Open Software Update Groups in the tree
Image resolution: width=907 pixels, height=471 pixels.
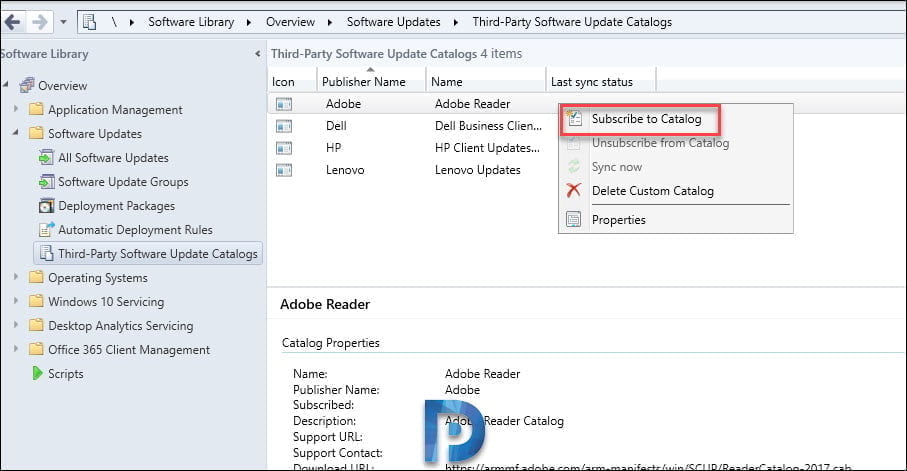tap(123, 182)
